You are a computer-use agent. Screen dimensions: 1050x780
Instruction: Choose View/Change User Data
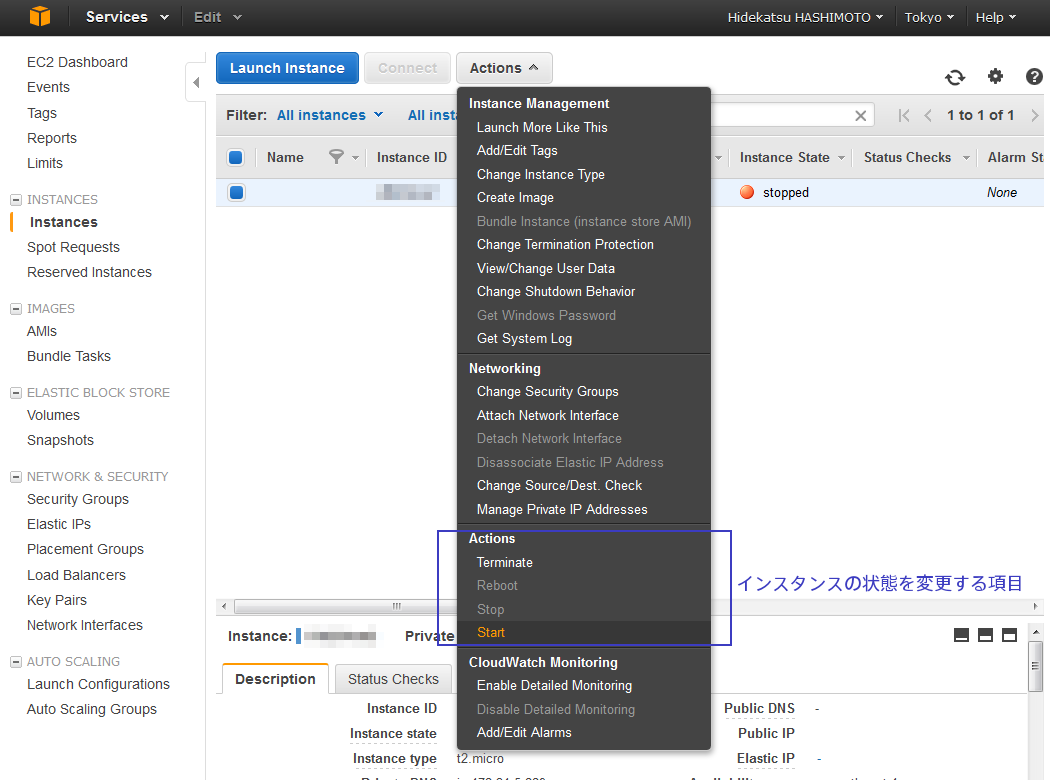pyautogui.click(x=546, y=268)
